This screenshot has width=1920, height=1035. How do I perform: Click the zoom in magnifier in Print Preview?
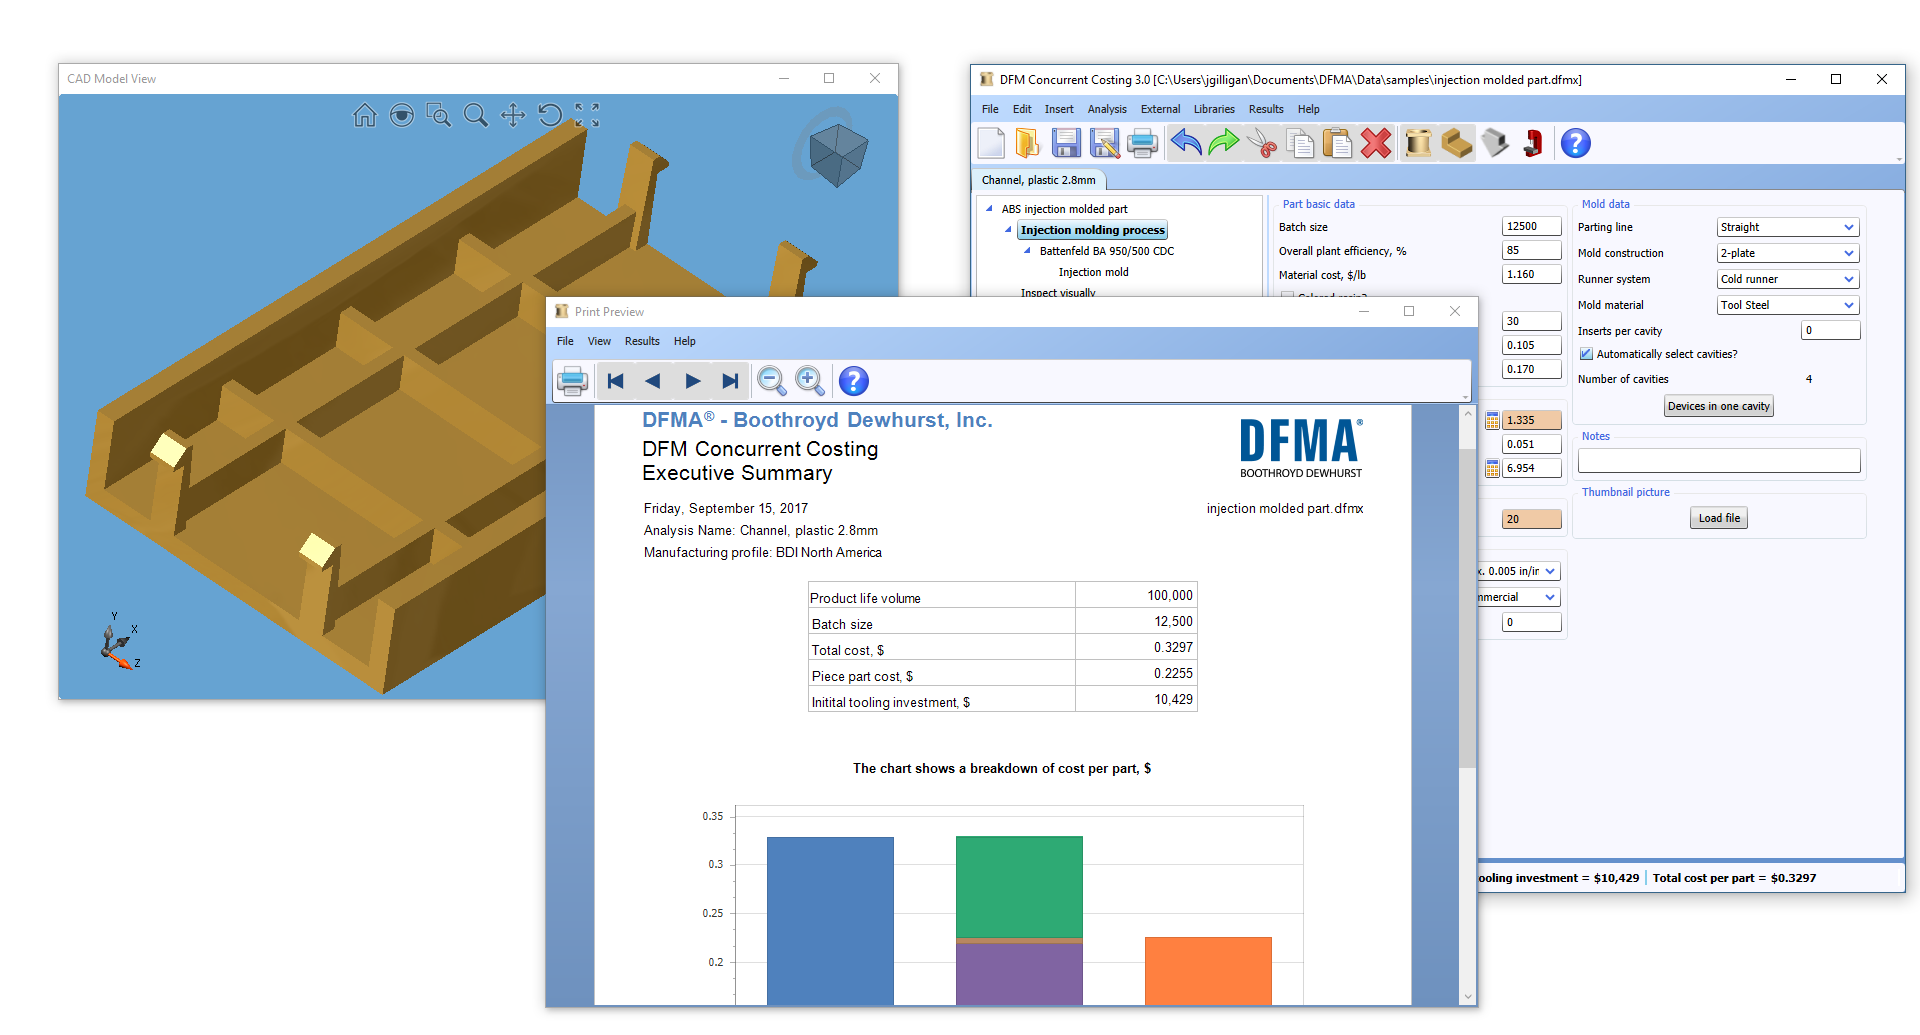(810, 381)
